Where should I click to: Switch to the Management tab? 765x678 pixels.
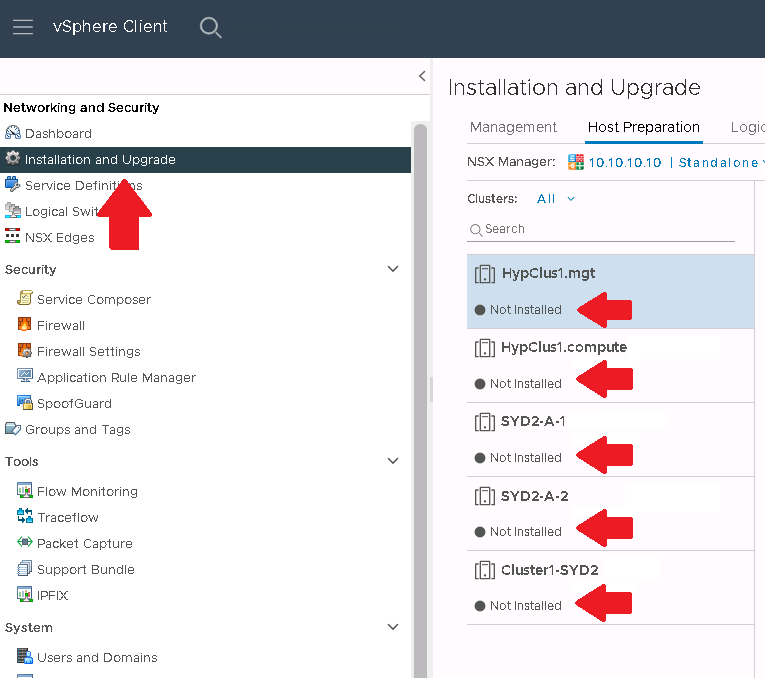513,127
